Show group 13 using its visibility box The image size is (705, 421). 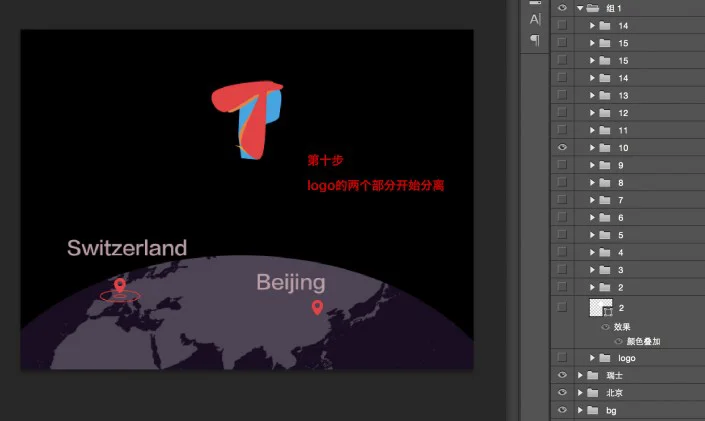coord(562,95)
